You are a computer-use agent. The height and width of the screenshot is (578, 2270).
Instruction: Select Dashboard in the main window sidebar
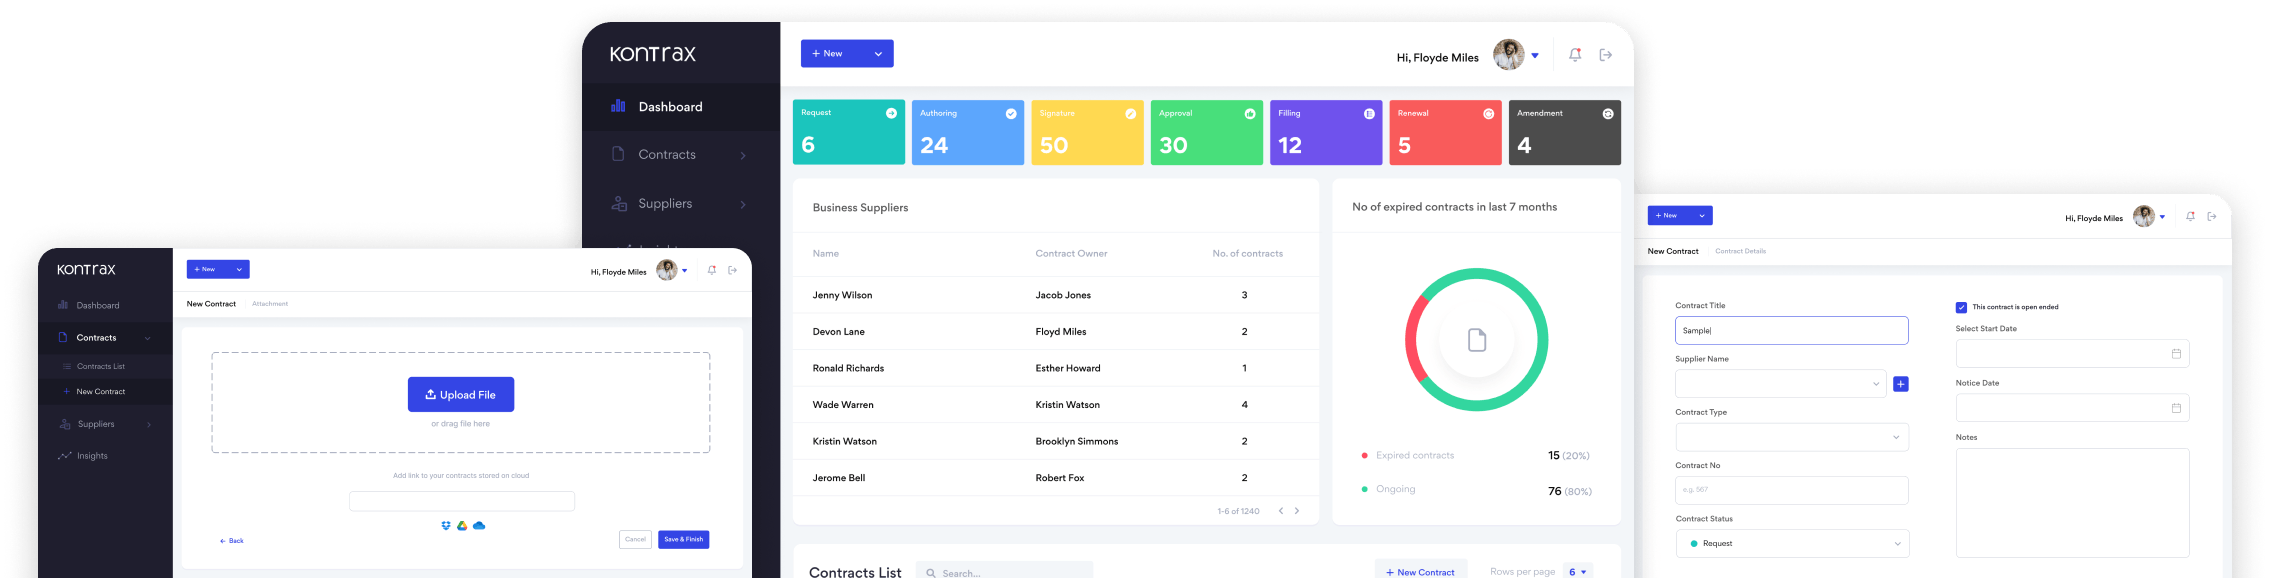coord(681,107)
